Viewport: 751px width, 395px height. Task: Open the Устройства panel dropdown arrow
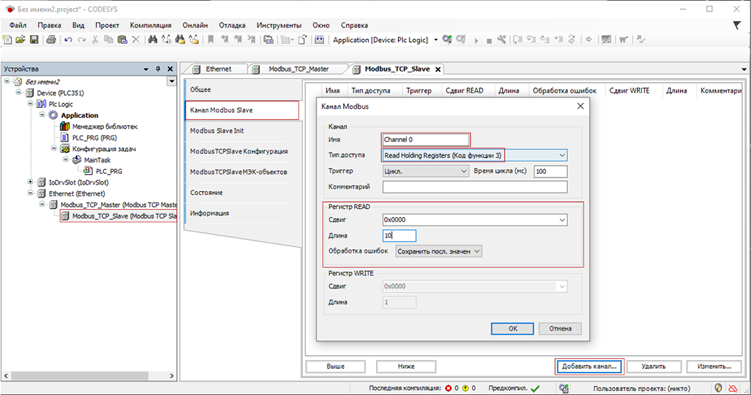pyautogui.click(x=146, y=69)
